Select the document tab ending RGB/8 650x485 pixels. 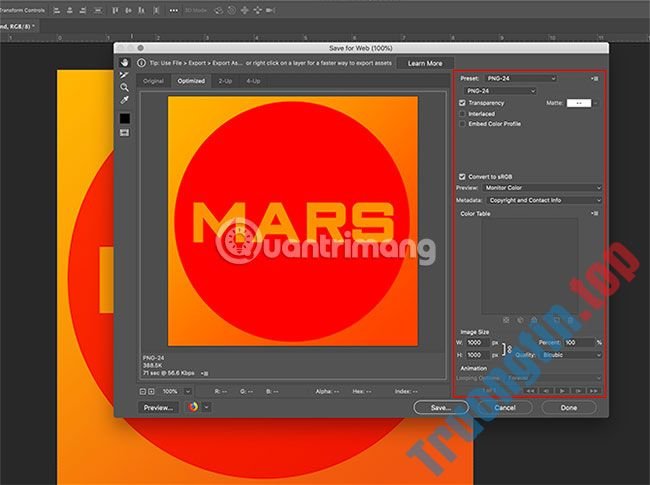[17, 26]
